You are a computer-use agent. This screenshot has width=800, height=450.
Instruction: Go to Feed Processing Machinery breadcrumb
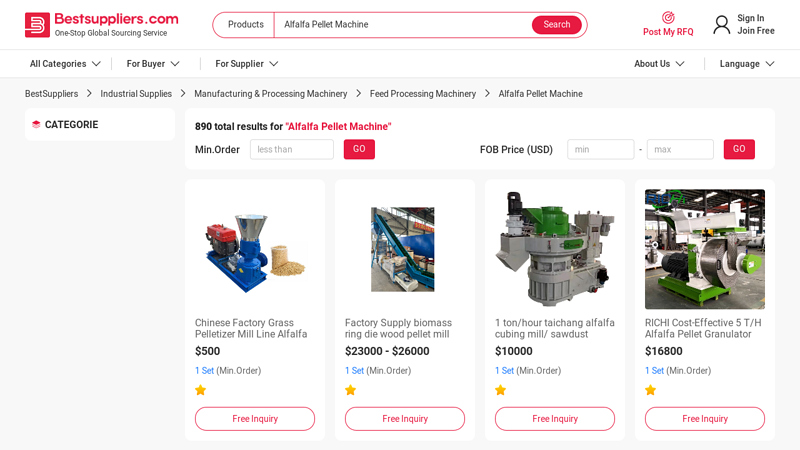423,94
